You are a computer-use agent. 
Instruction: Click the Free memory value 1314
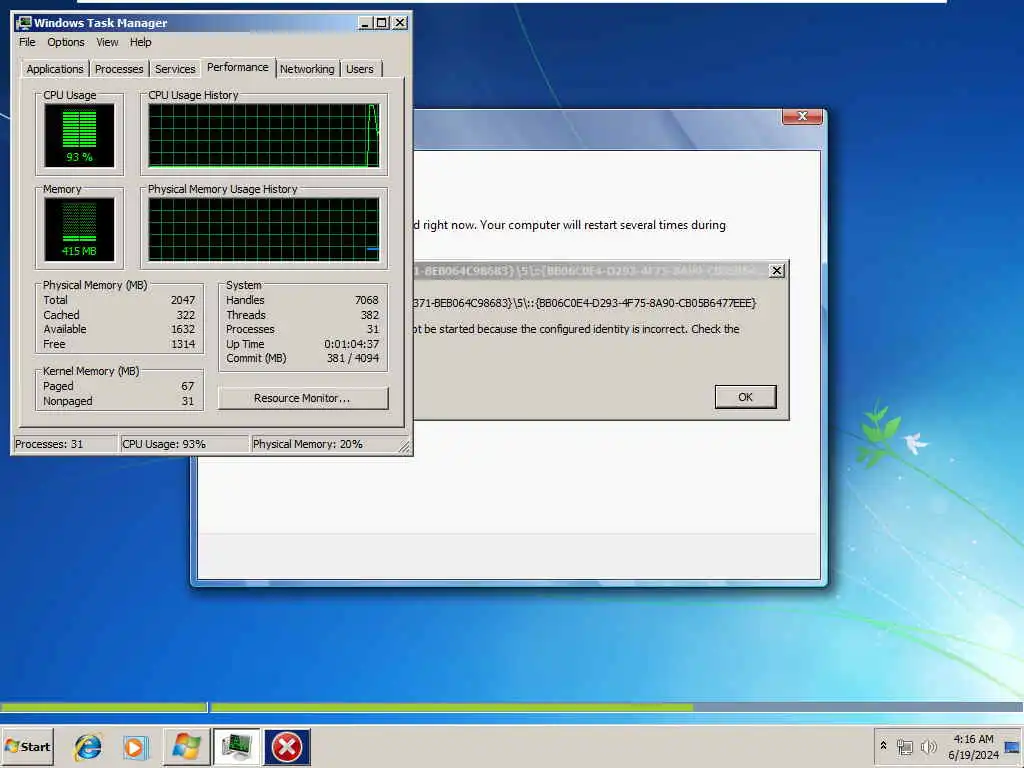point(183,344)
